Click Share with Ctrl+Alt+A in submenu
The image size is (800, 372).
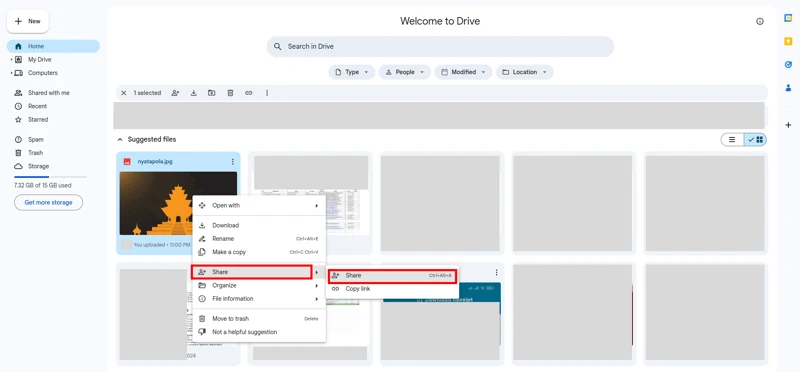pos(392,276)
